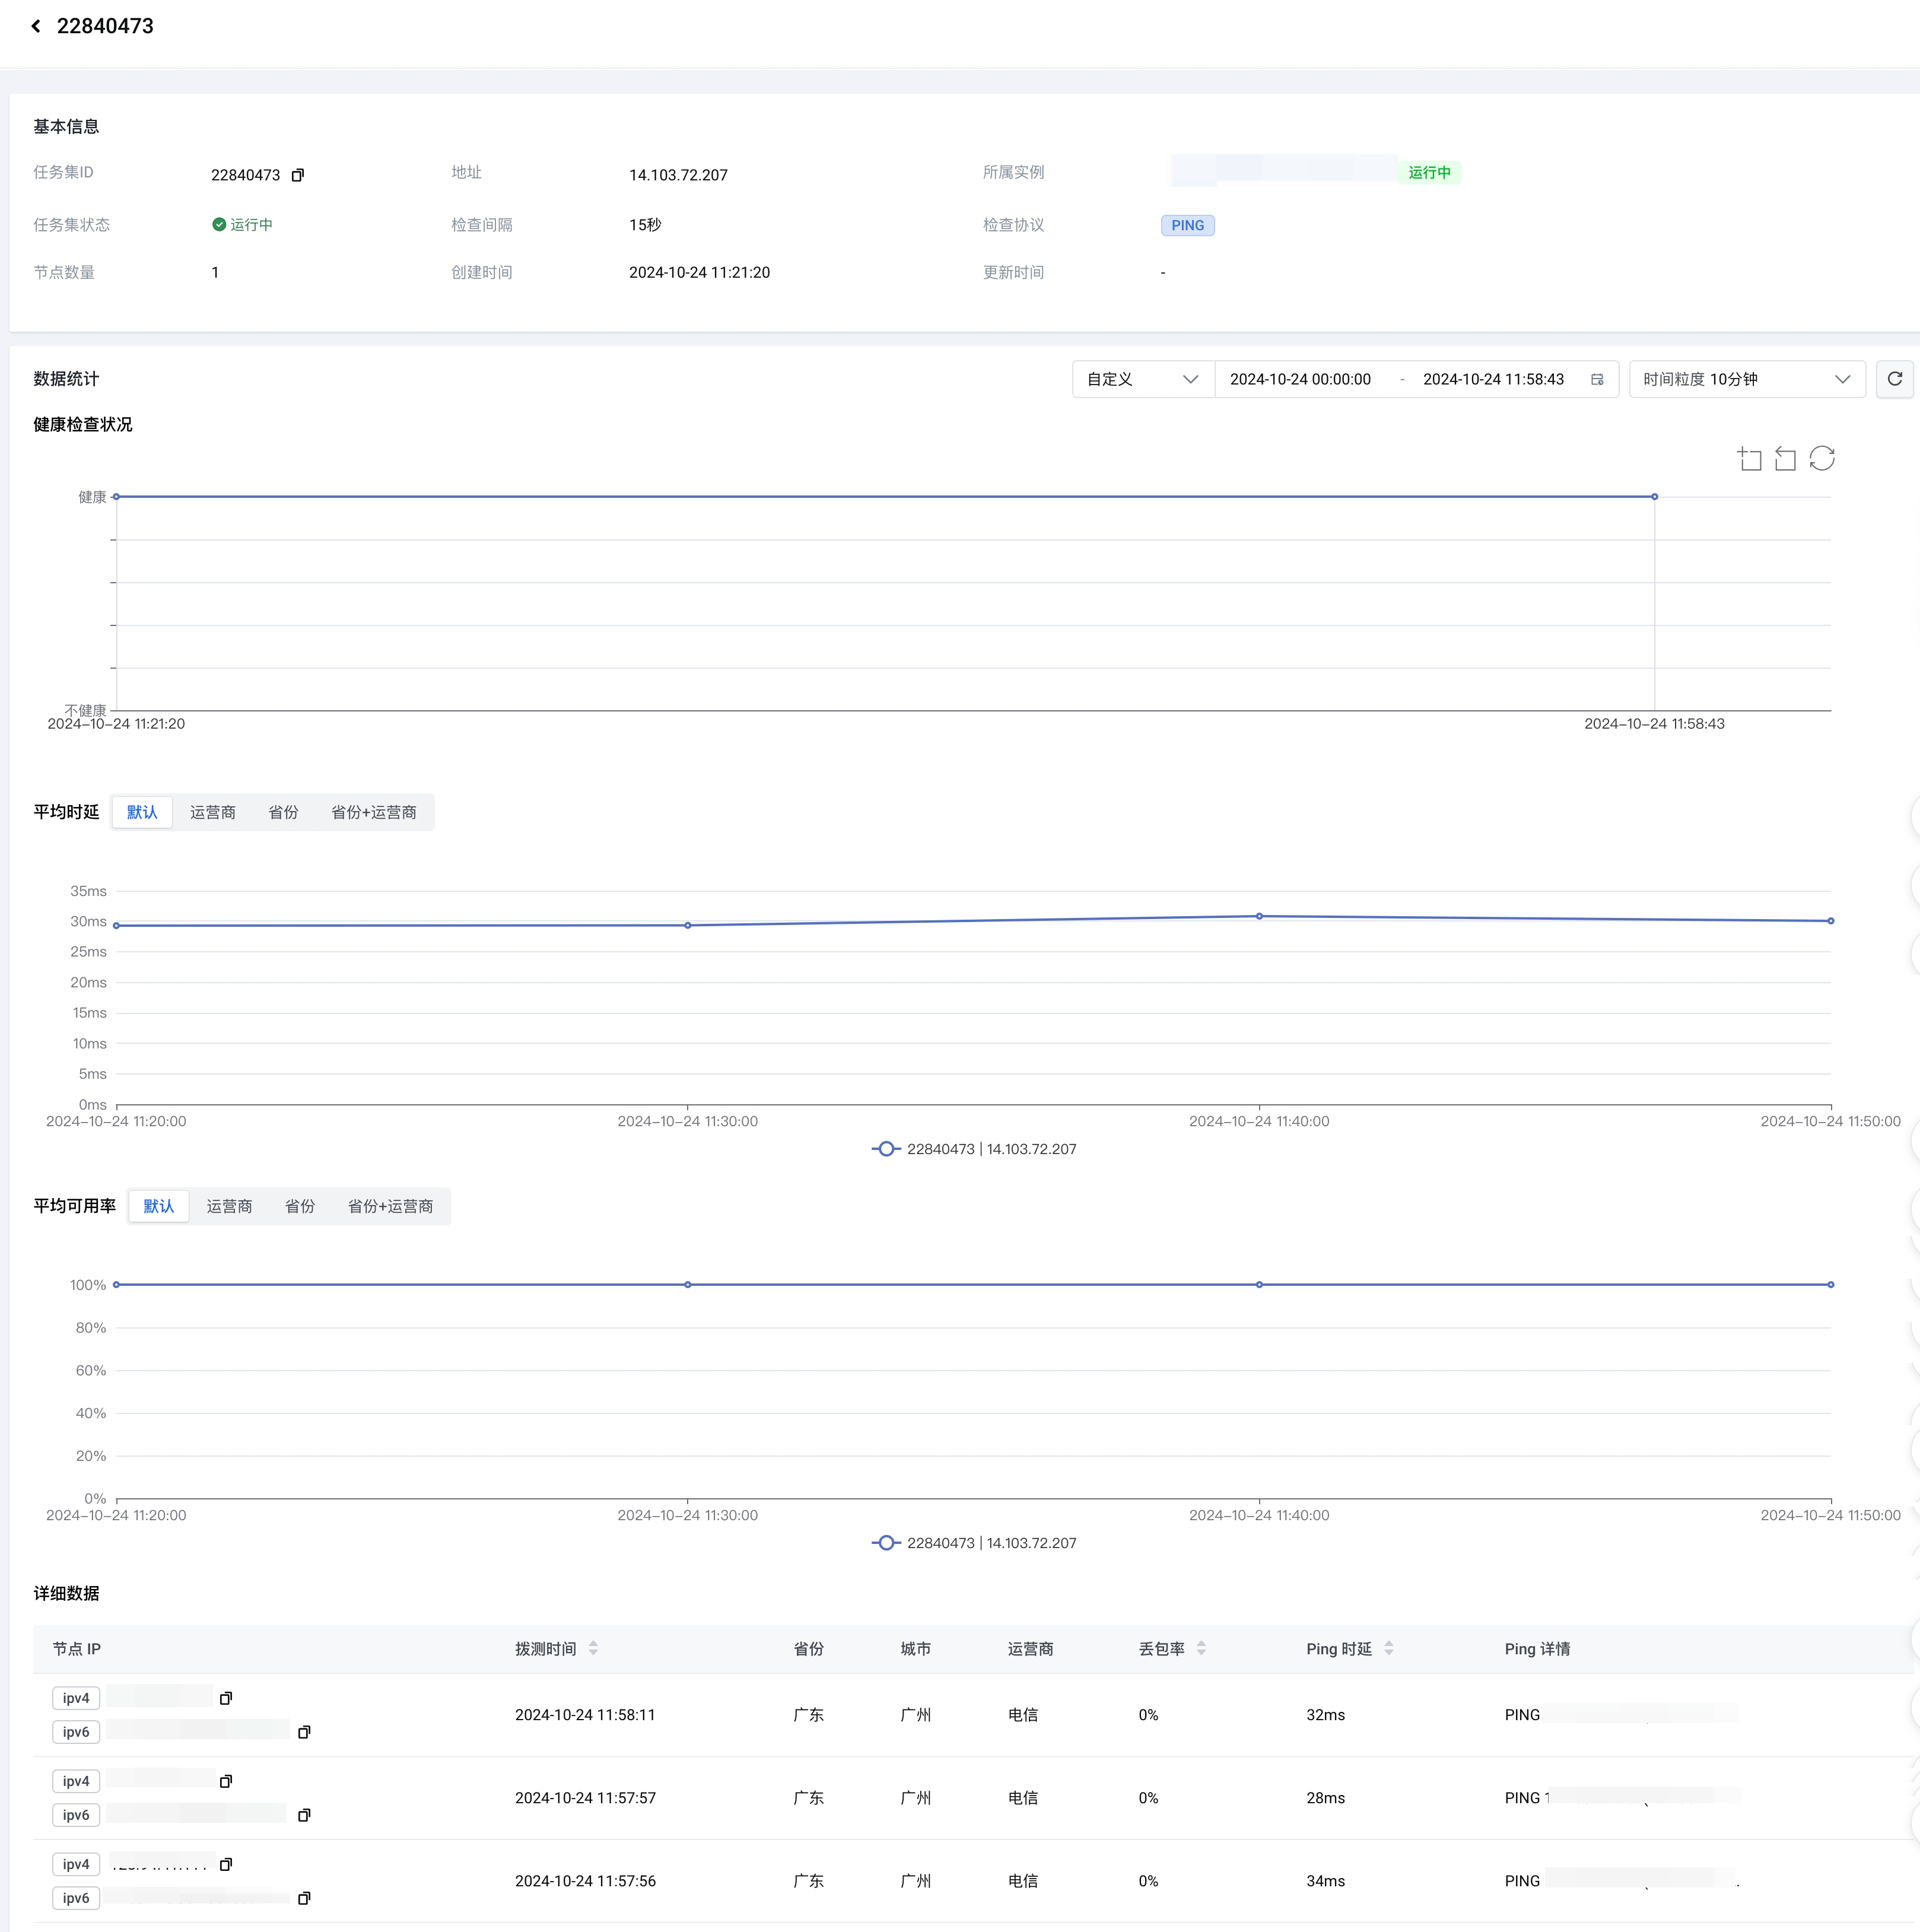1920x1932 pixels.
Task: Toggle the availability chart legend 22840473 | 14.103.72.207
Action: pyautogui.click(x=974, y=1543)
